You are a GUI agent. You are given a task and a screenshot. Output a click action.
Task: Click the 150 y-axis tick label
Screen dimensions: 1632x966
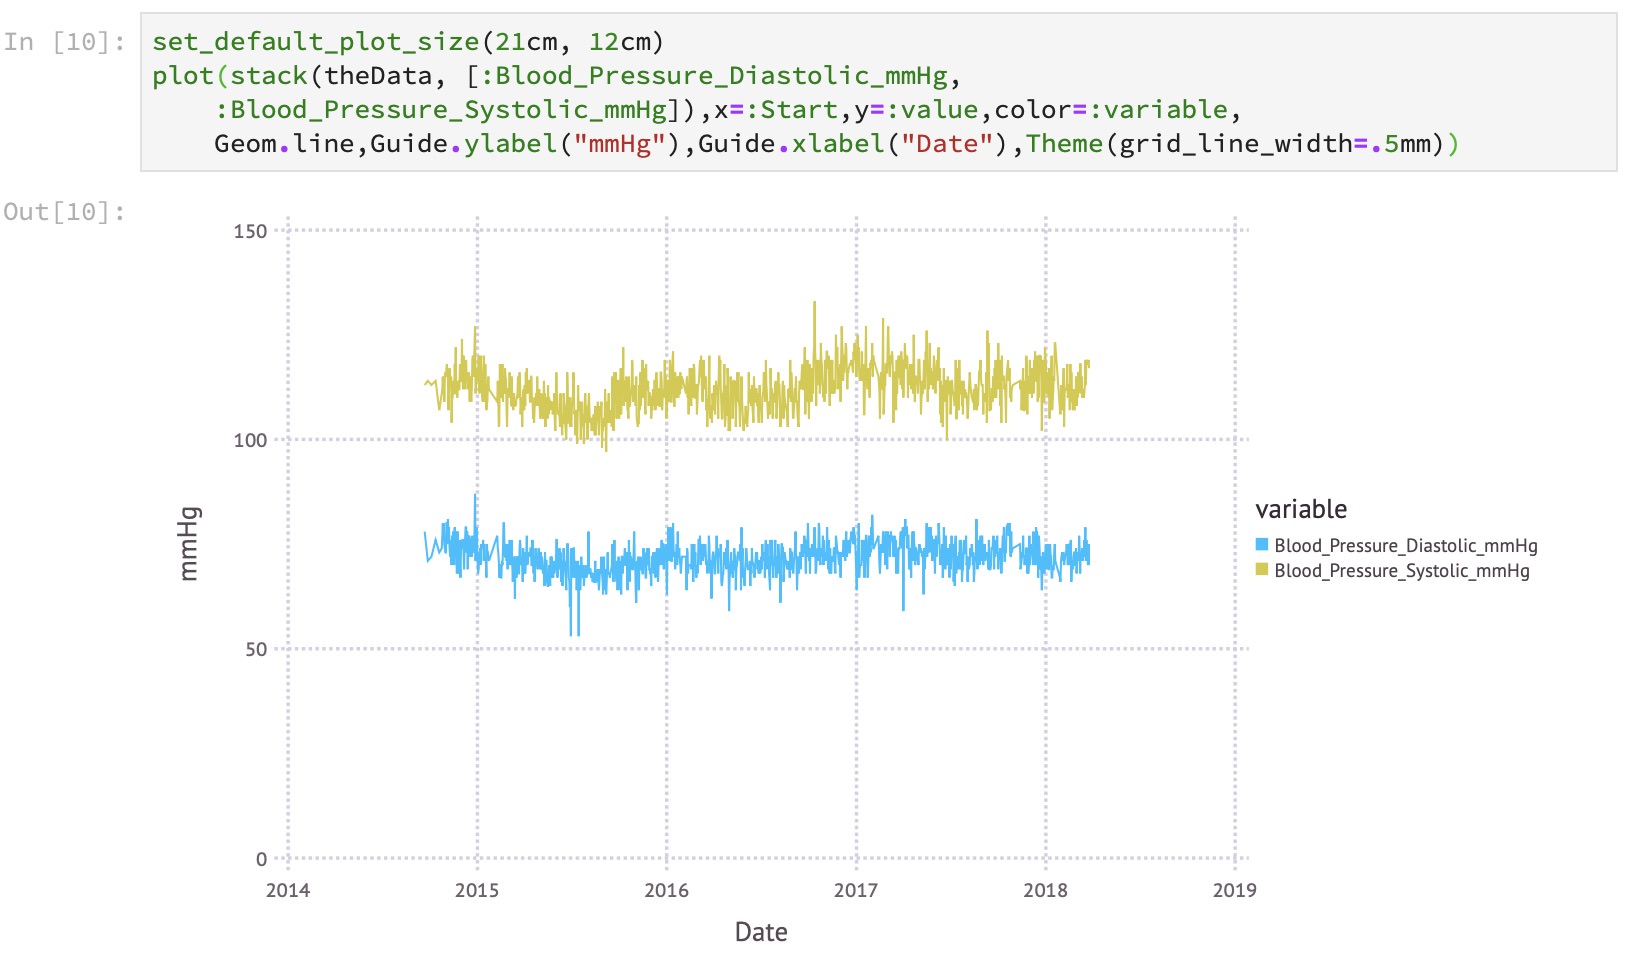[250, 231]
